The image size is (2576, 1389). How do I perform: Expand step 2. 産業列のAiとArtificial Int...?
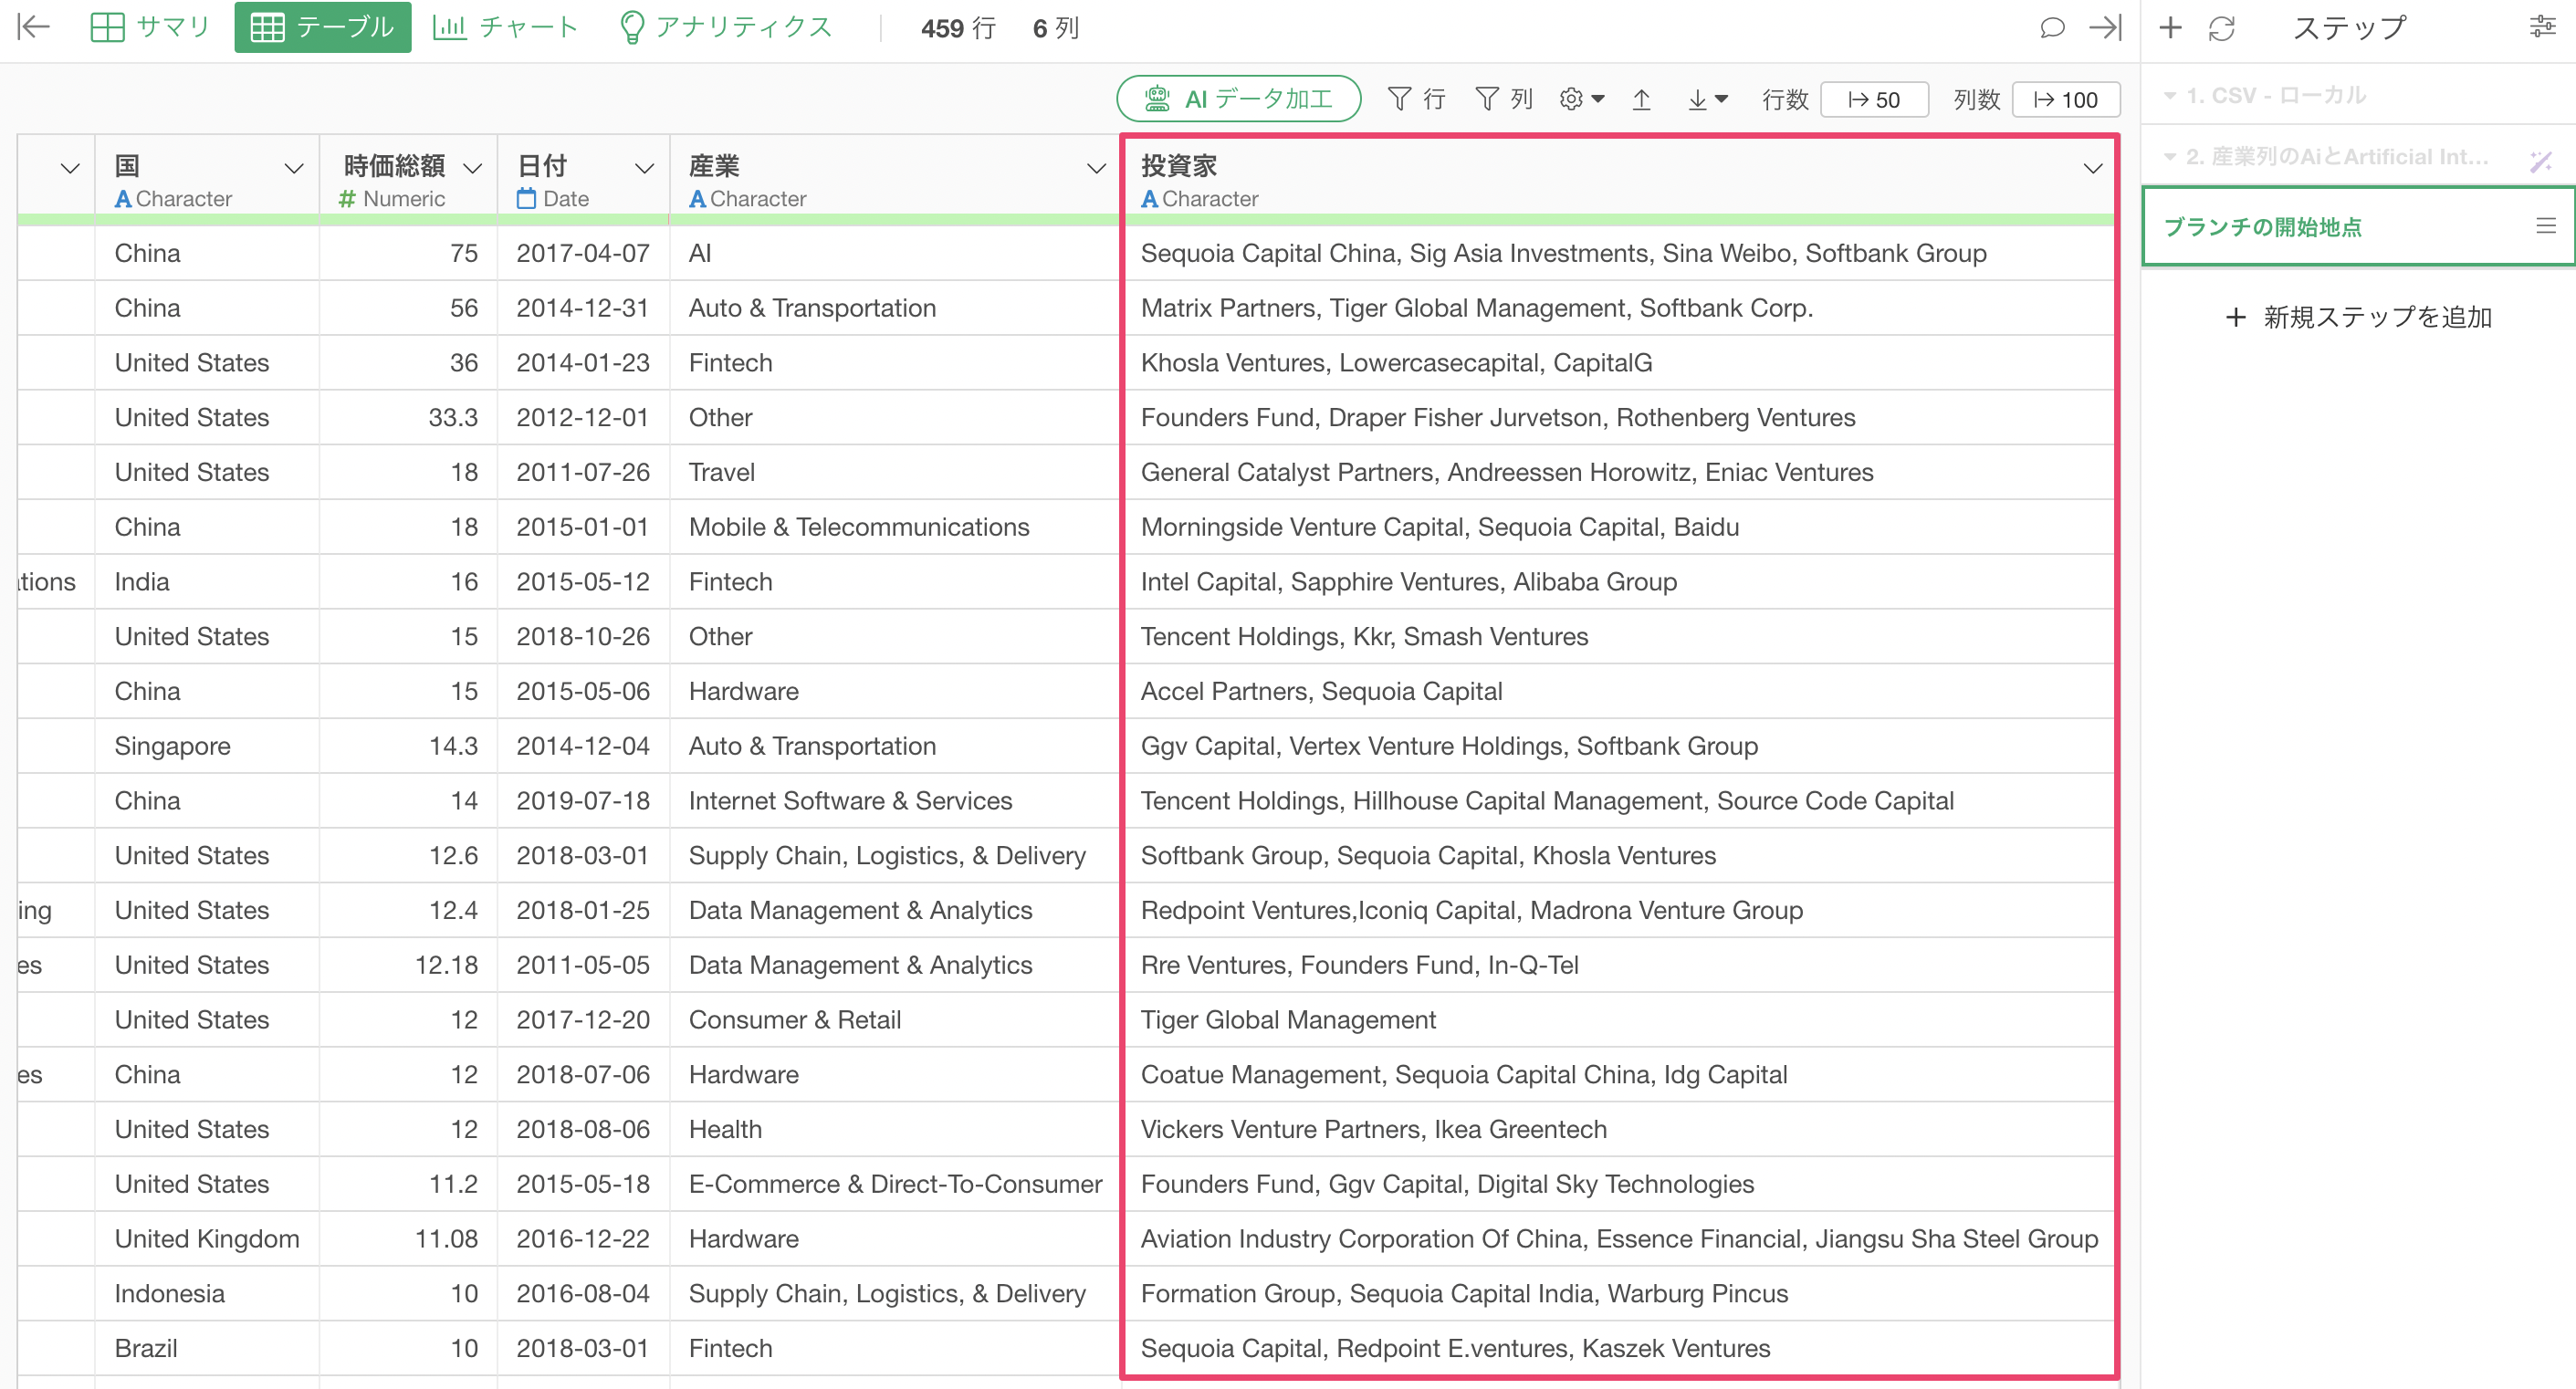coord(2170,157)
